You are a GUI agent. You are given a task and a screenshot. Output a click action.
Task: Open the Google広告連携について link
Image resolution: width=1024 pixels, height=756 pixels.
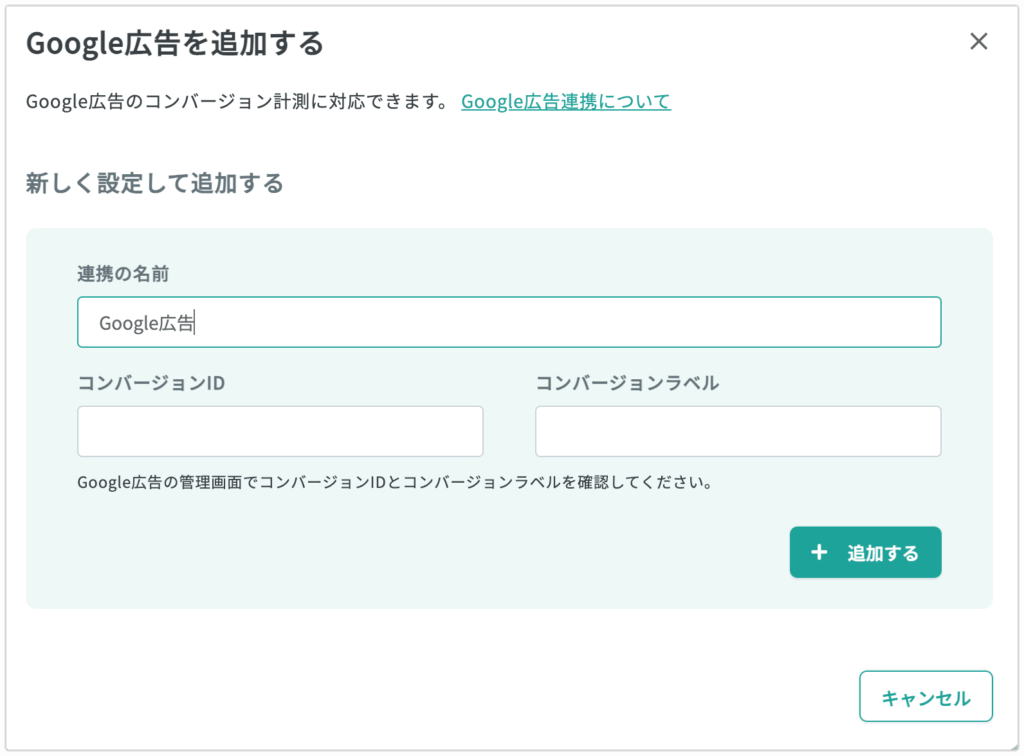coord(566,102)
